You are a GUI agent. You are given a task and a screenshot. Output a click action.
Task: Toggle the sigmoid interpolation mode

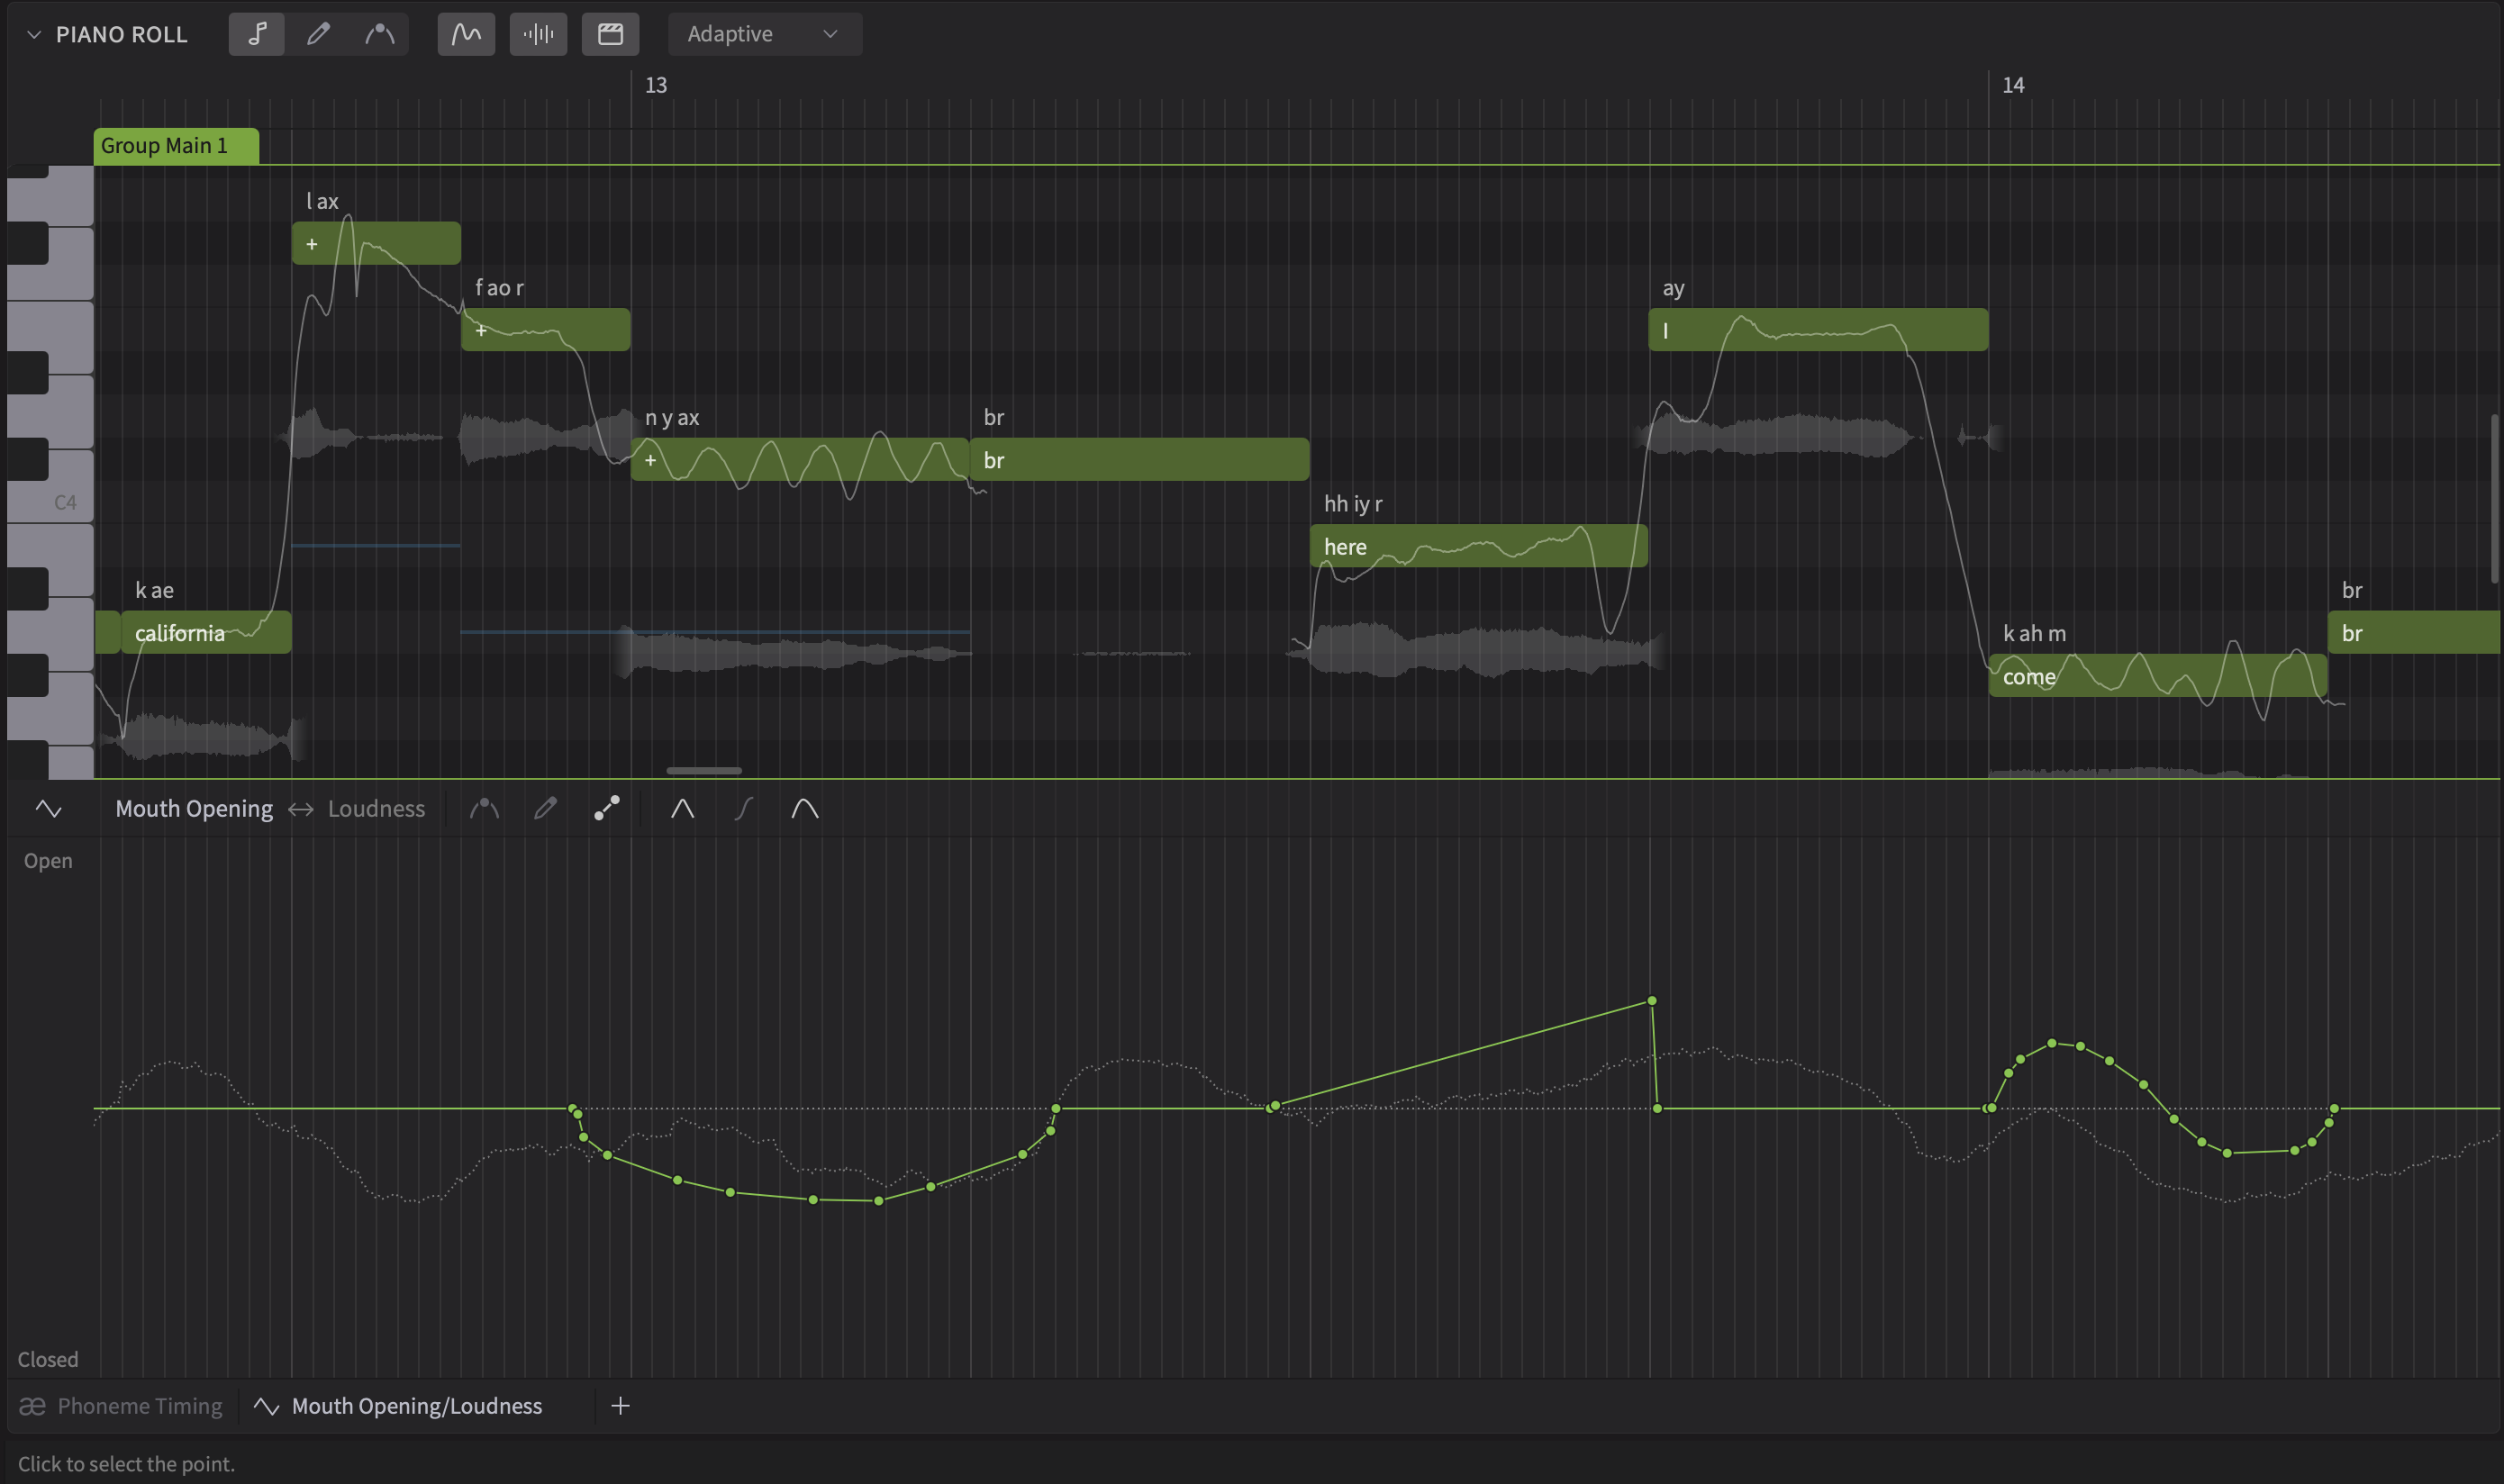[x=744, y=808]
